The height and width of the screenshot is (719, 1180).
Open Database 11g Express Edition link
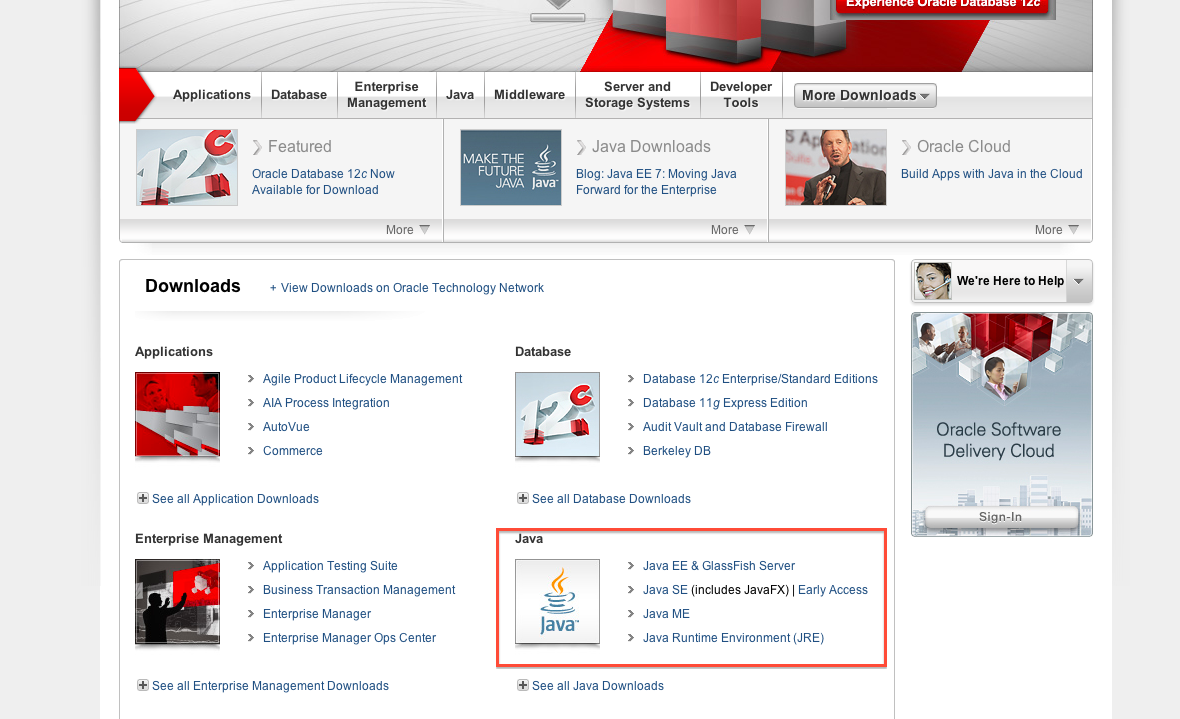coord(725,403)
